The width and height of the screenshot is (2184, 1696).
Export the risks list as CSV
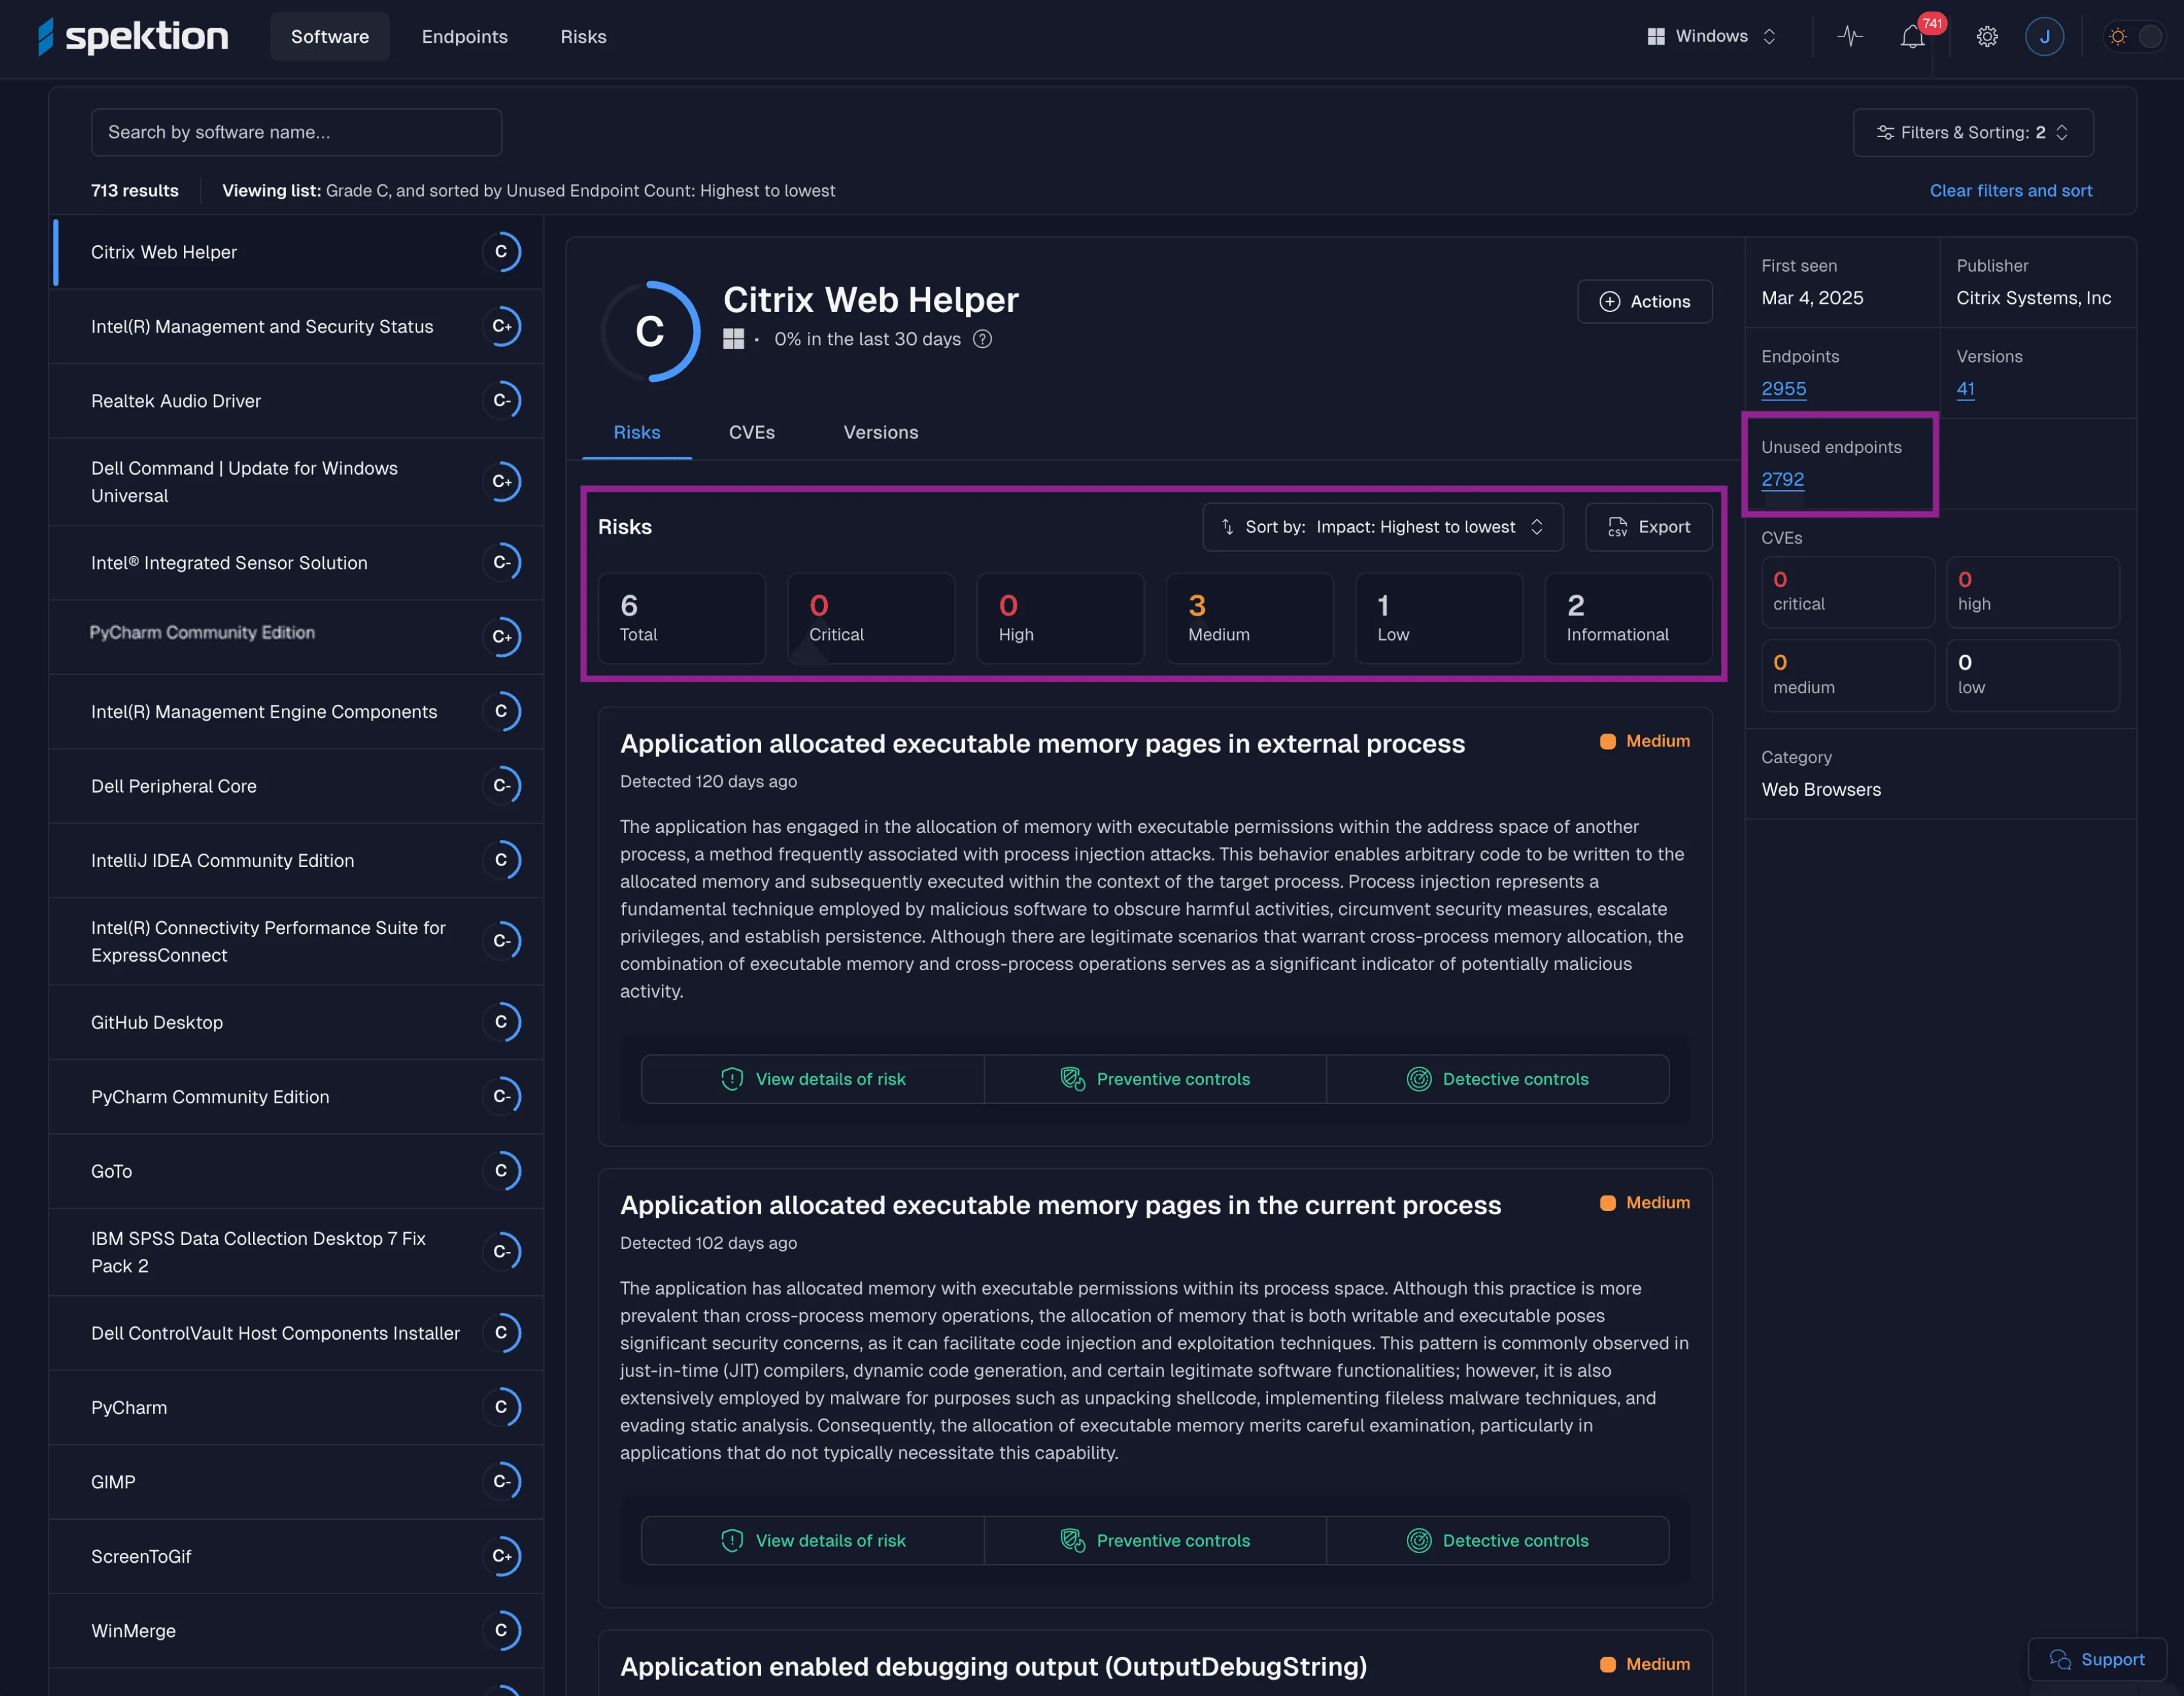point(1647,527)
